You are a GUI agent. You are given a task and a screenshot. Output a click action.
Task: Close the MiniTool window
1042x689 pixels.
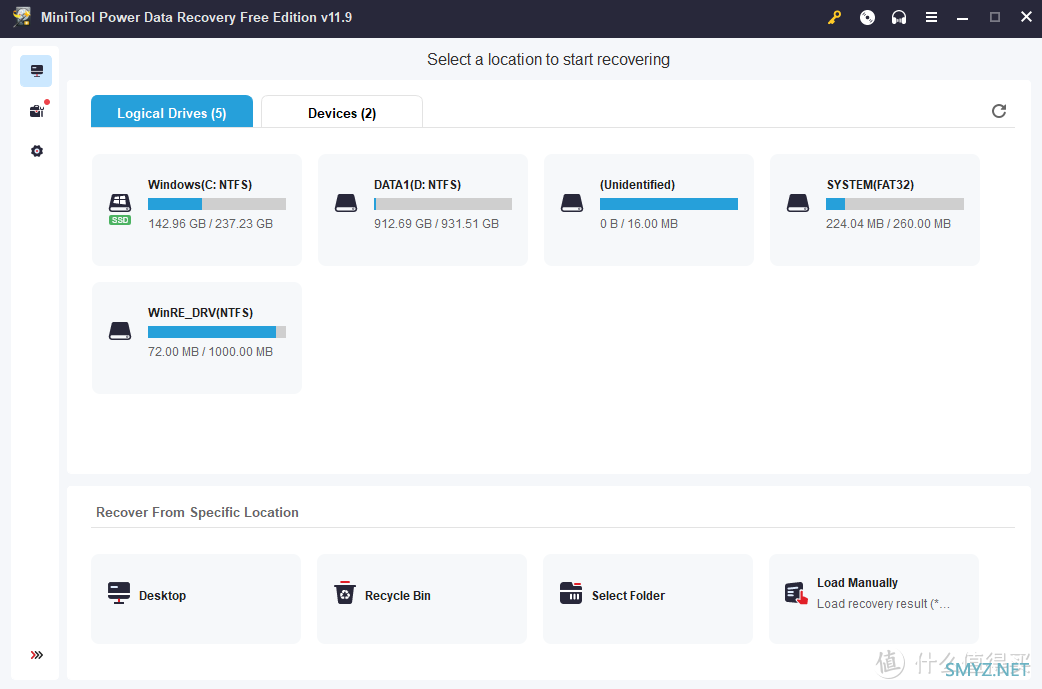1026,17
